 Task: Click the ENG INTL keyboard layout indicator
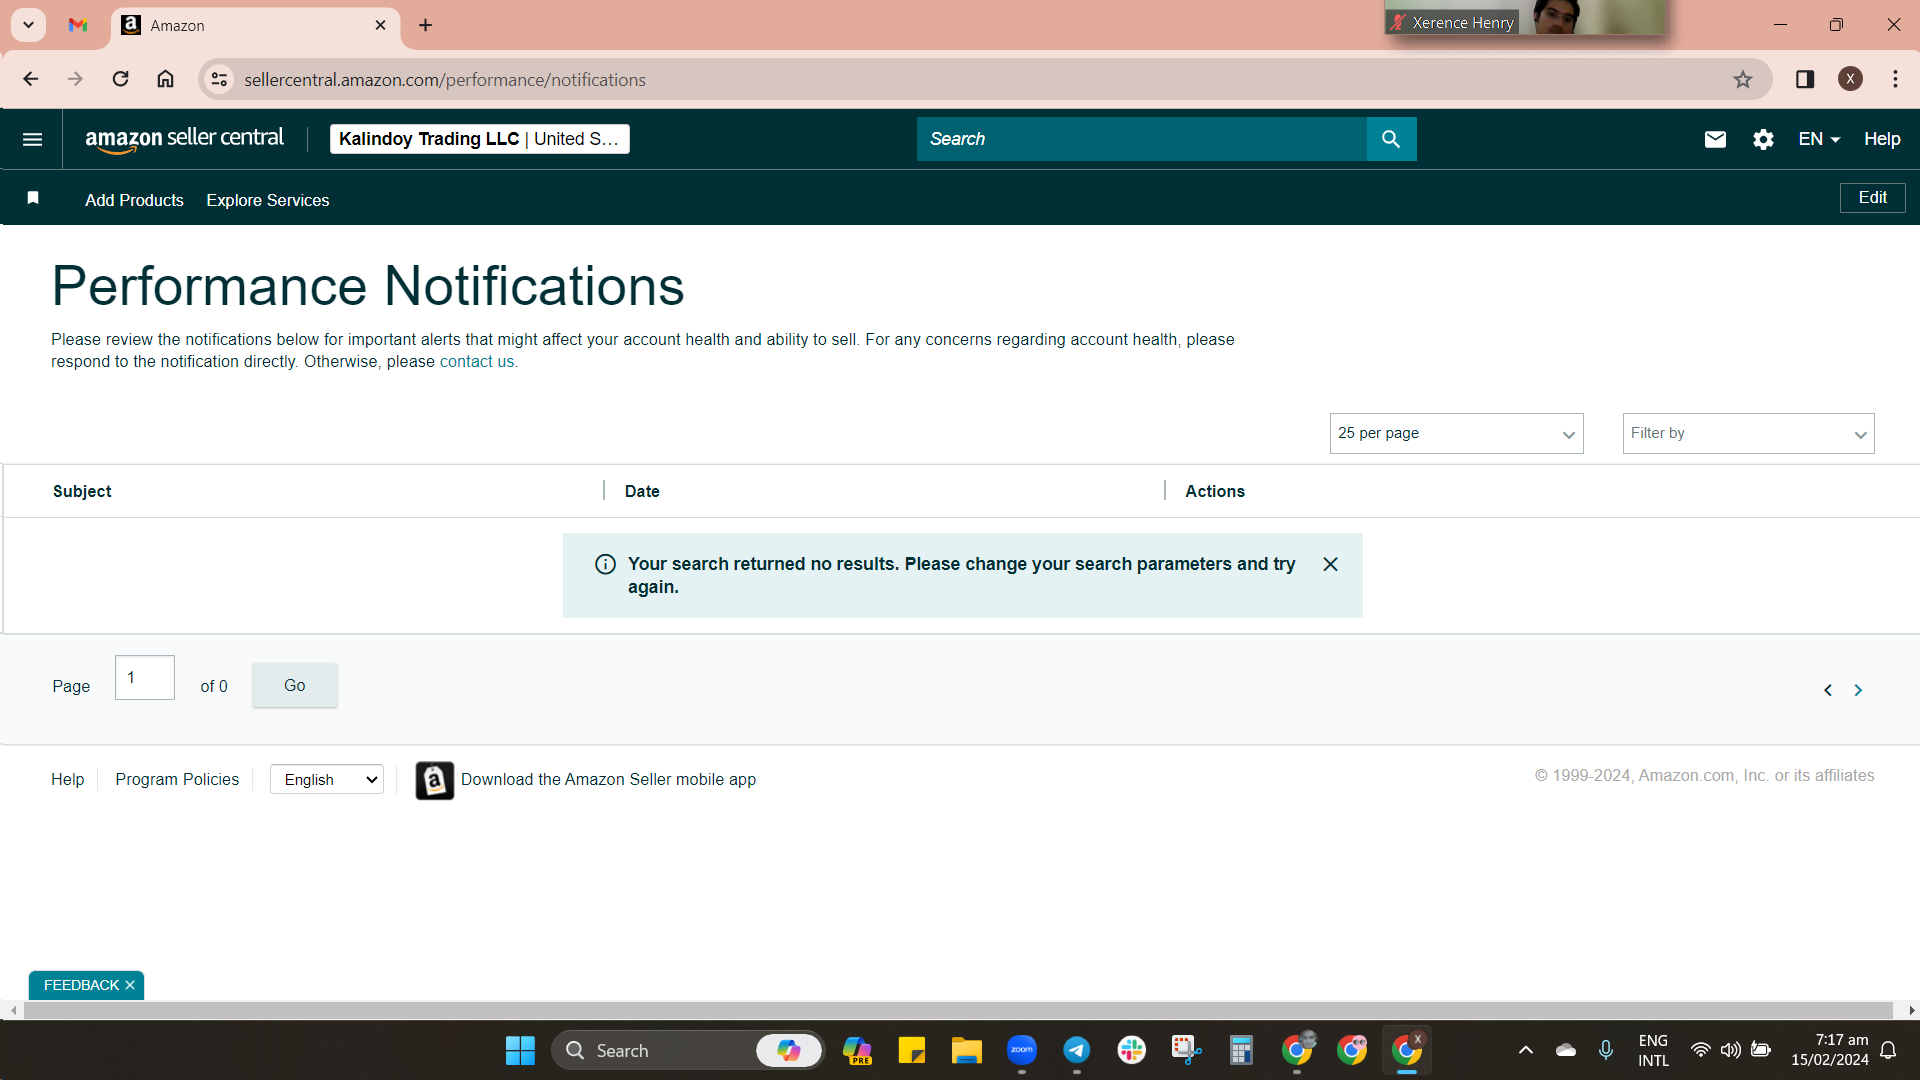coord(1653,1050)
